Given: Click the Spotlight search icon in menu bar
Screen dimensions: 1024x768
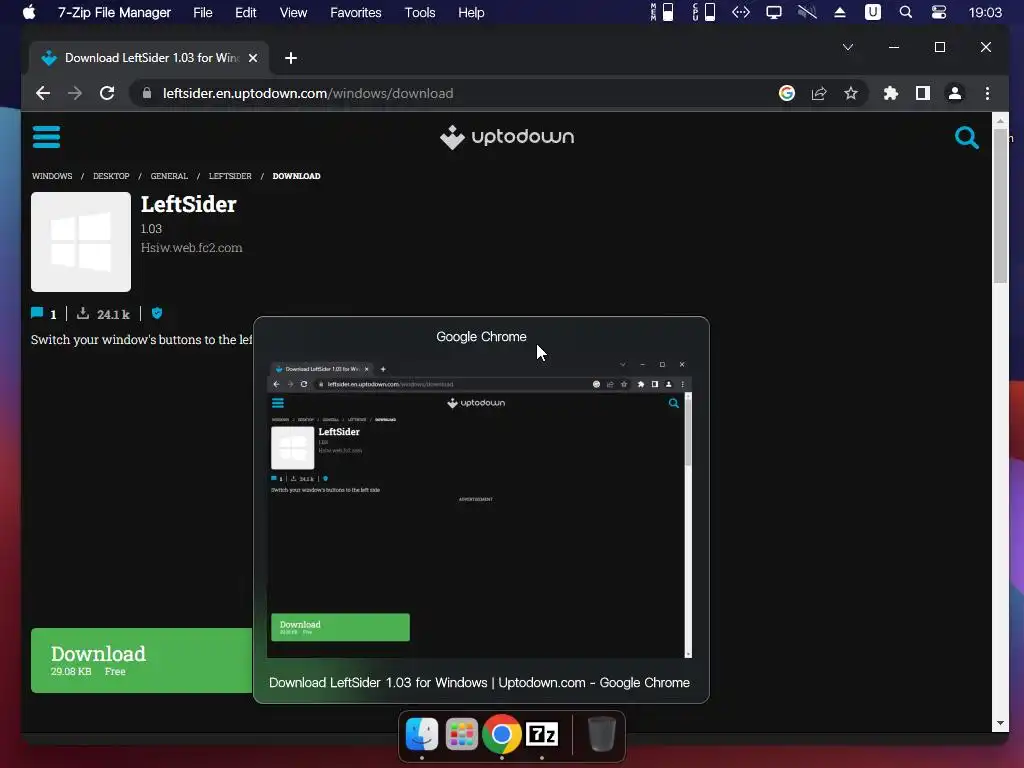Looking at the screenshot, I should [x=905, y=12].
